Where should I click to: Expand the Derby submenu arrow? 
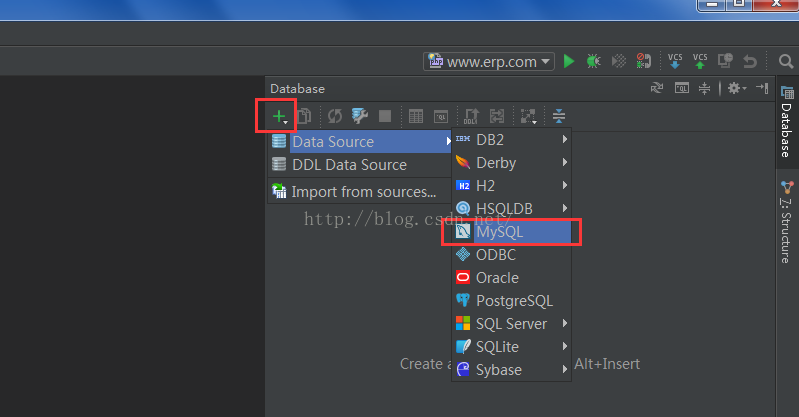(565, 162)
